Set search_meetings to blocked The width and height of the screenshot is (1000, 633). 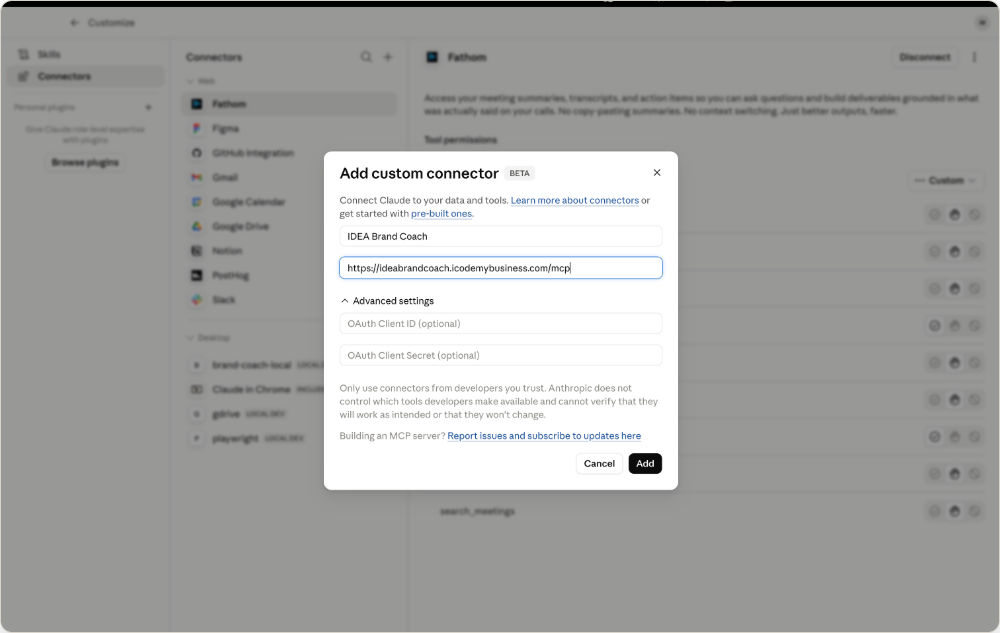point(974,511)
